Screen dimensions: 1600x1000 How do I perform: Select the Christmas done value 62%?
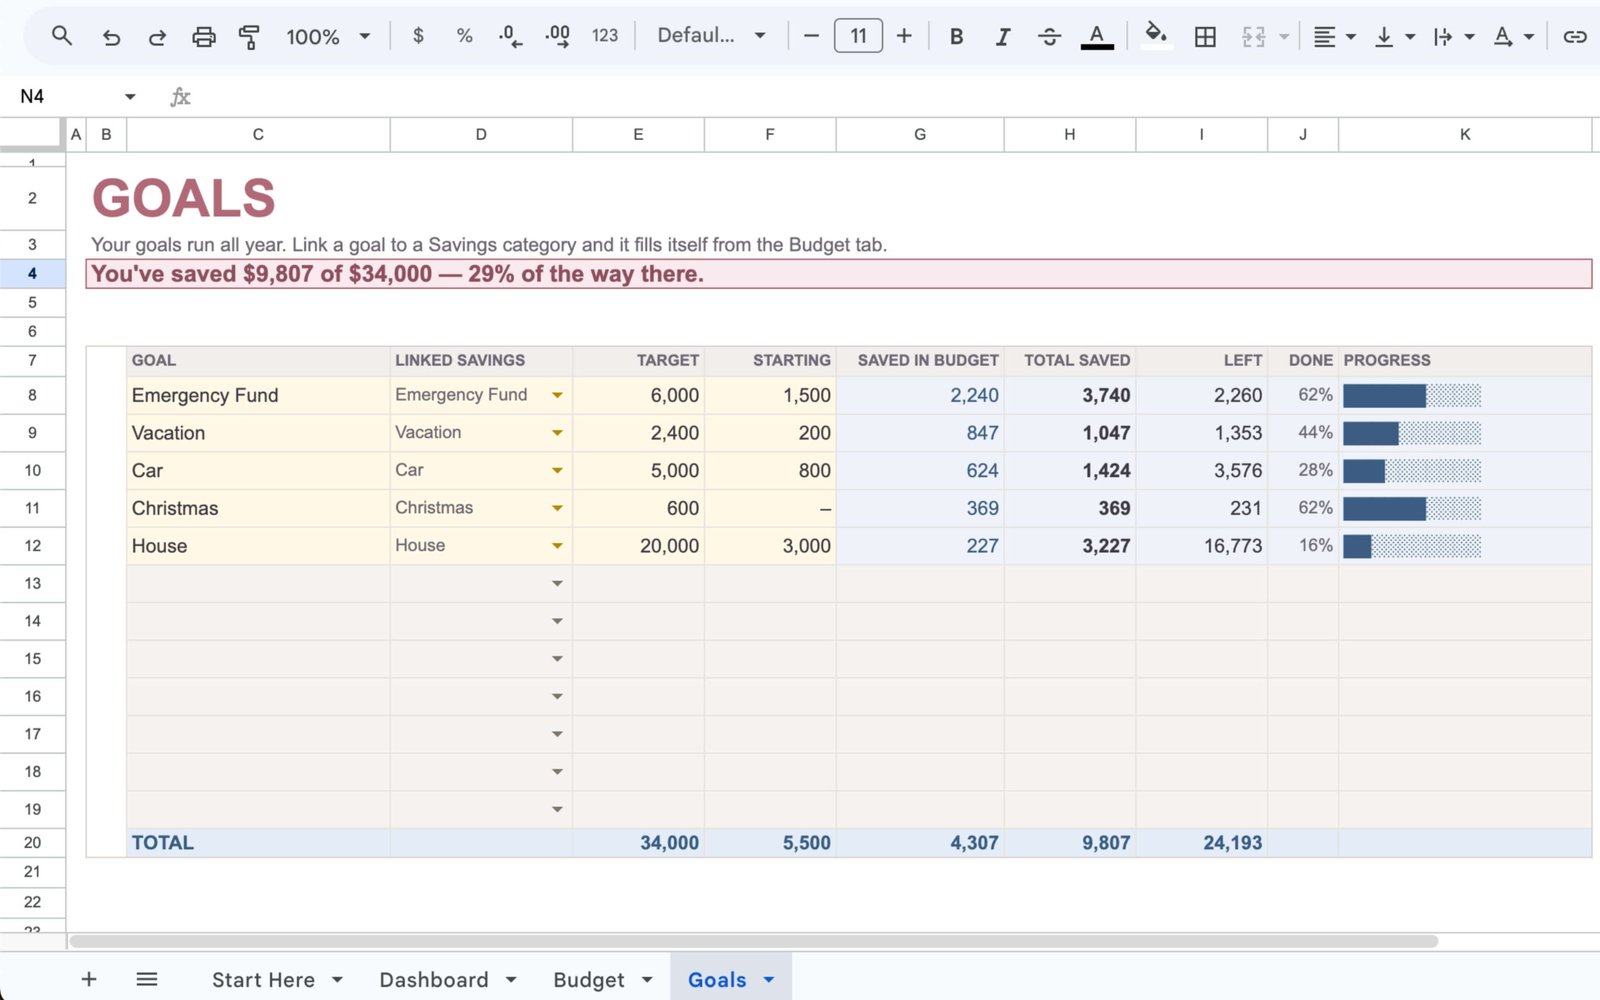tap(1303, 508)
